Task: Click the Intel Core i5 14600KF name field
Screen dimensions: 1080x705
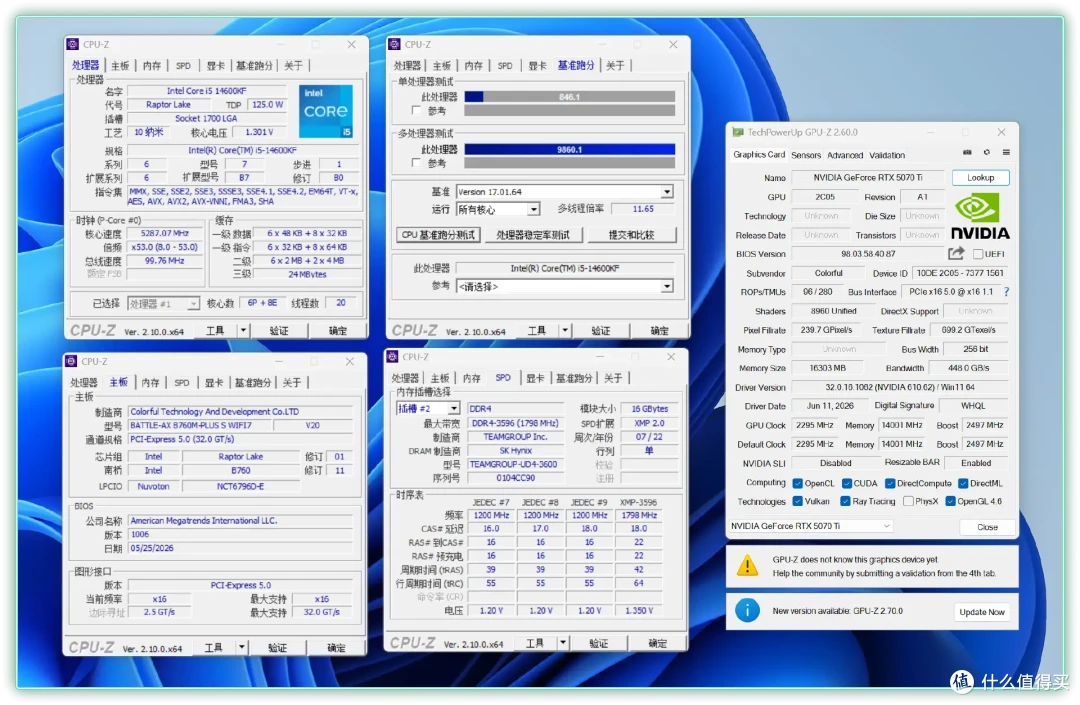Action: click(x=207, y=91)
